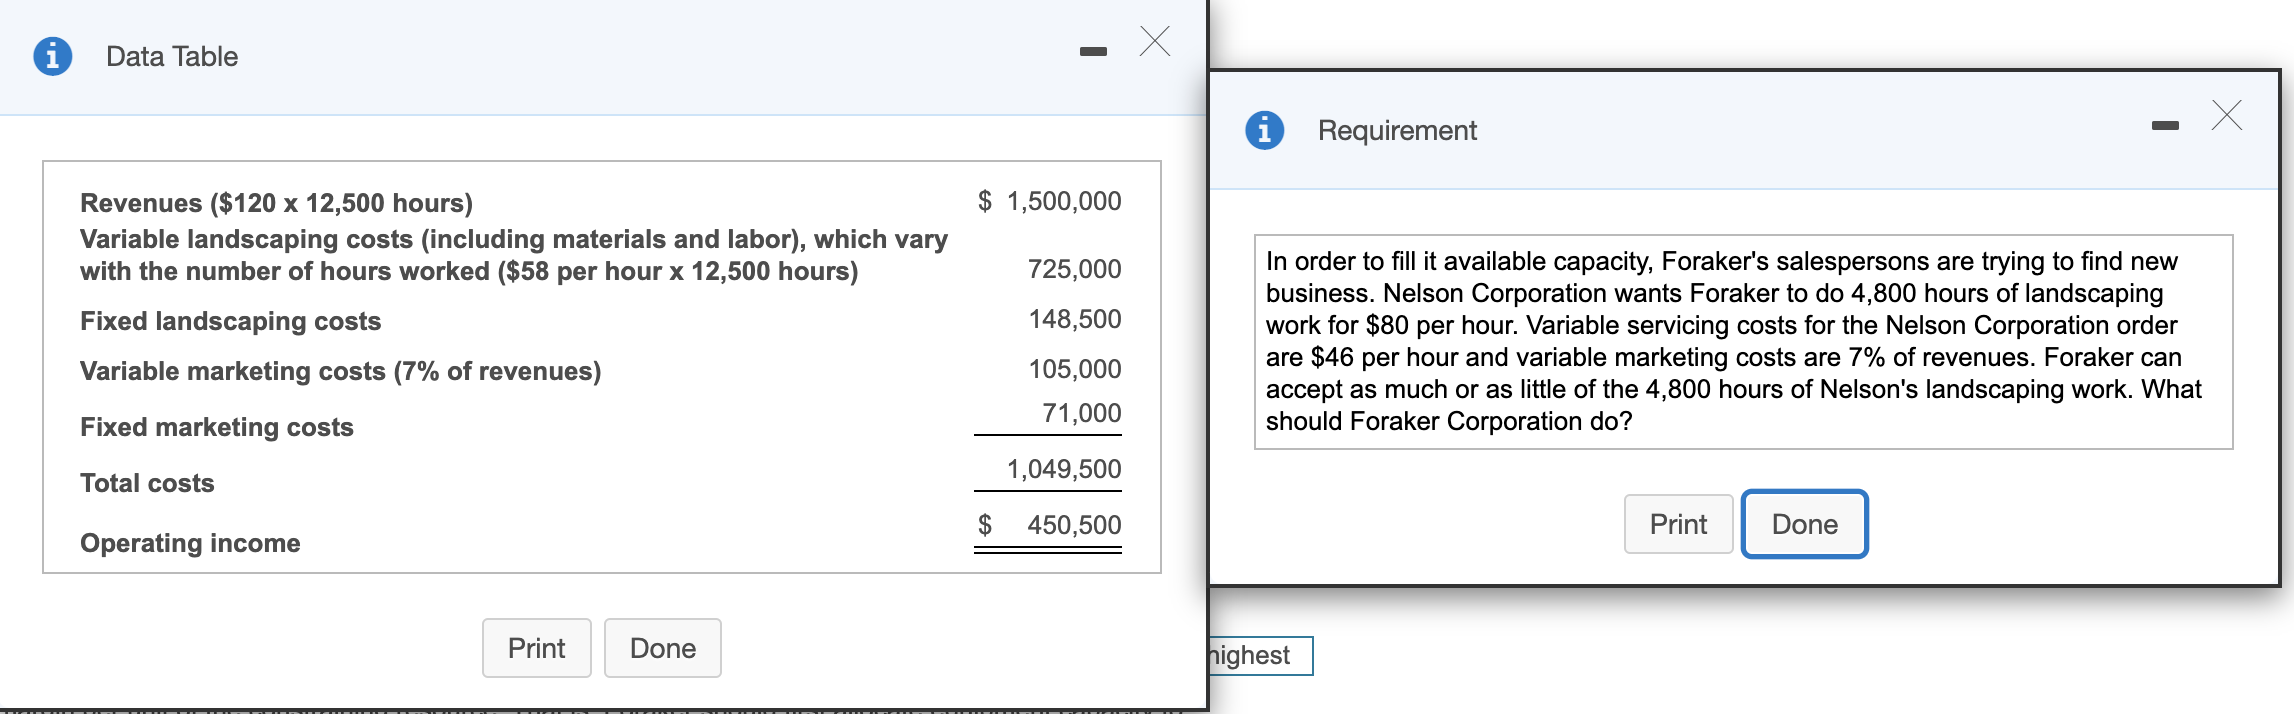
Task: Click the Data Table dialog title
Action: point(172,56)
